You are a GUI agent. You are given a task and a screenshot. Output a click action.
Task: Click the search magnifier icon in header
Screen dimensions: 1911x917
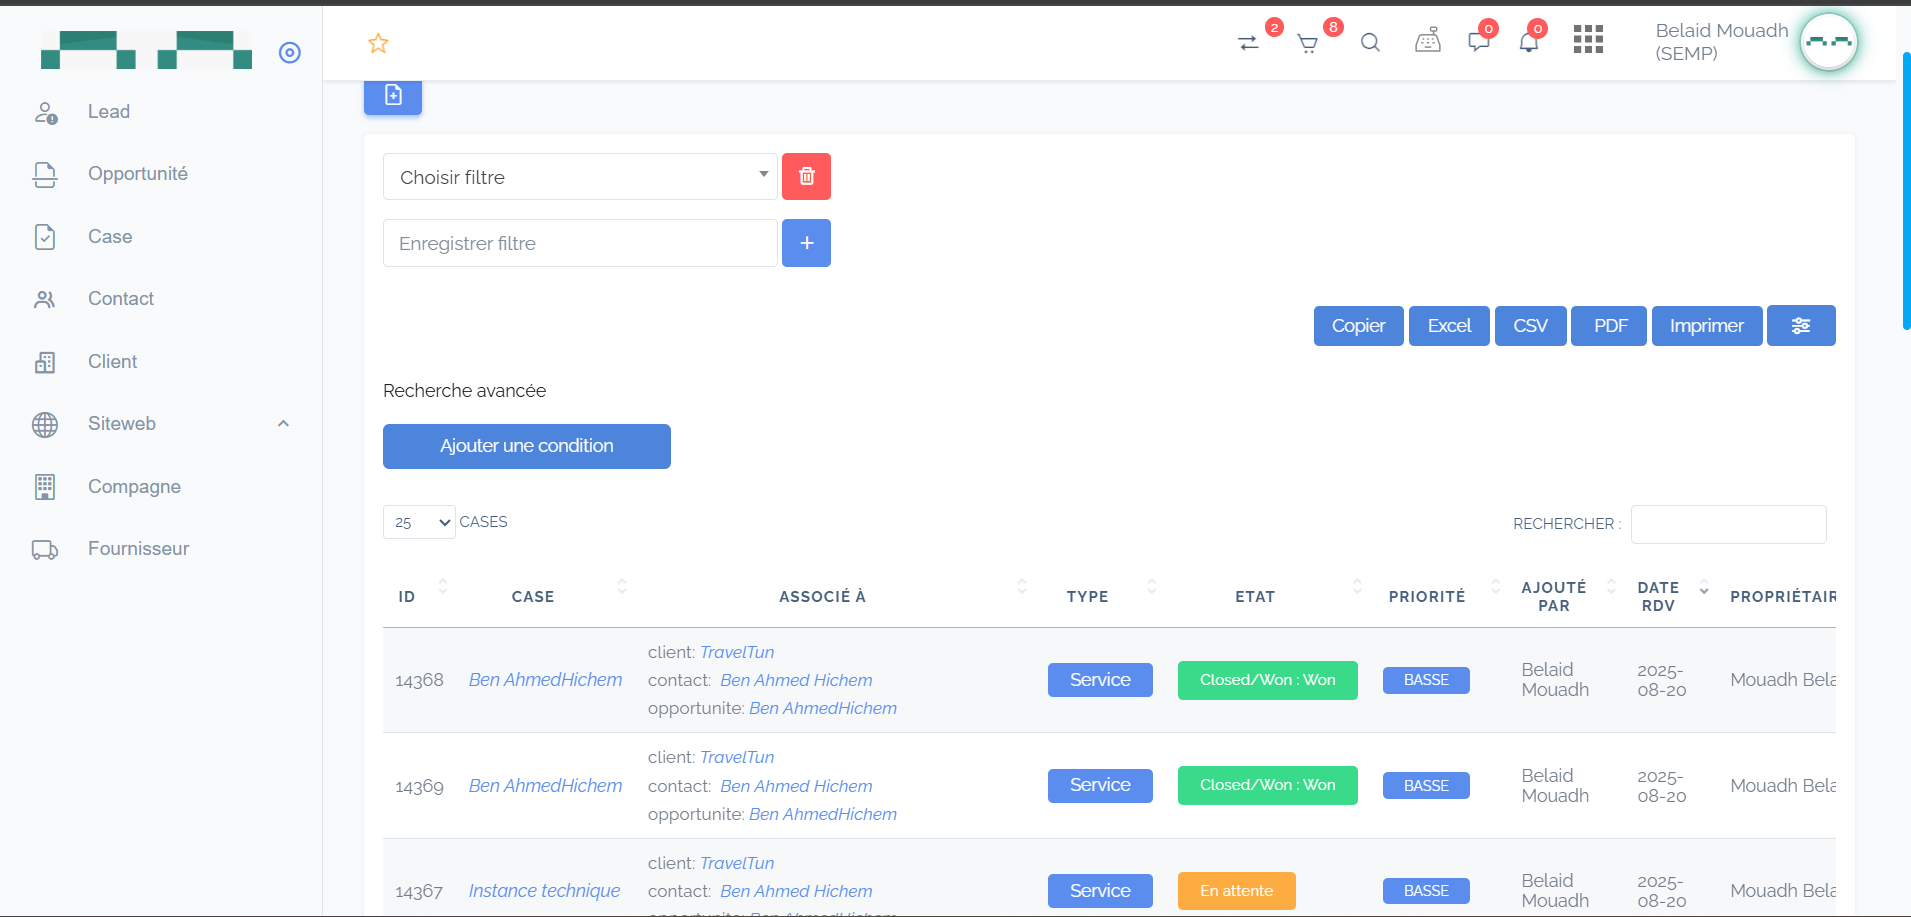click(1370, 43)
